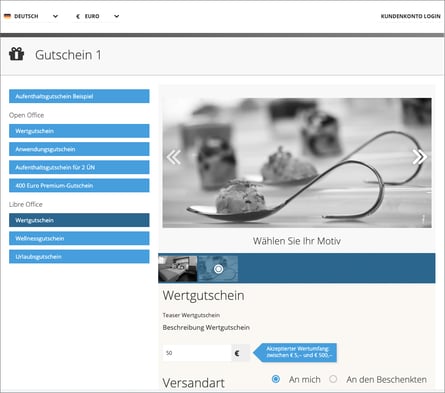Viewport: 445px width, 393px height.
Task: Click the euro symbol beside EURO
Action: point(78,16)
